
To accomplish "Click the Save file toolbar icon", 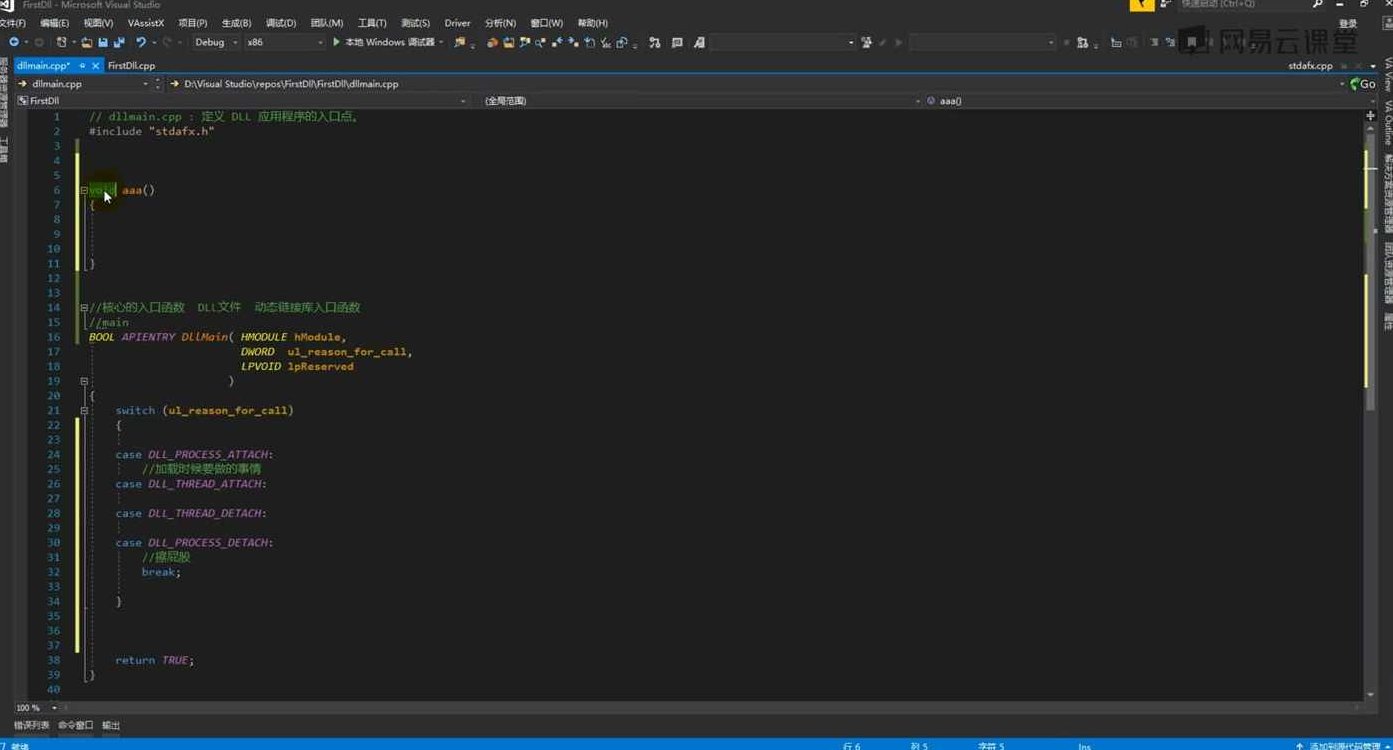I will [x=103, y=43].
